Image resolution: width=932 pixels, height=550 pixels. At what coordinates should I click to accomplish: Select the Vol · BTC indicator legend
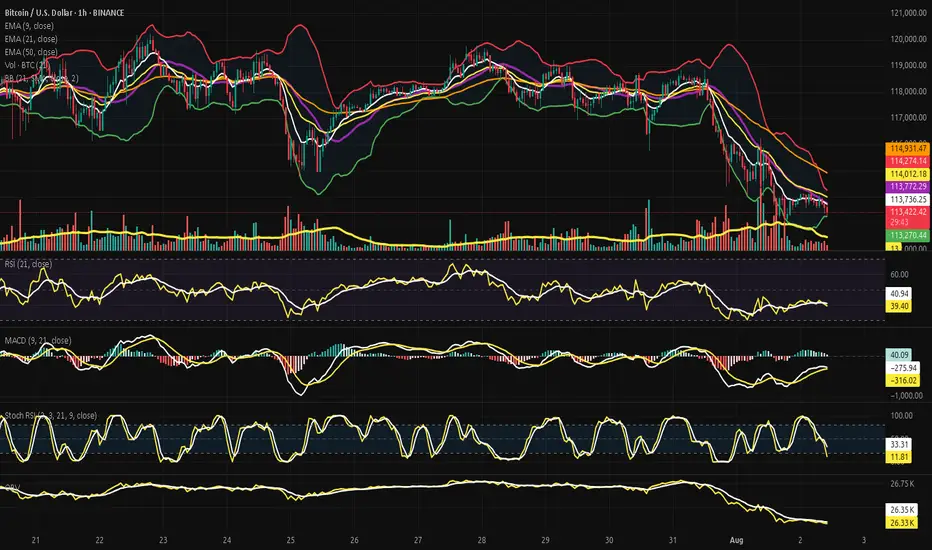27,65
